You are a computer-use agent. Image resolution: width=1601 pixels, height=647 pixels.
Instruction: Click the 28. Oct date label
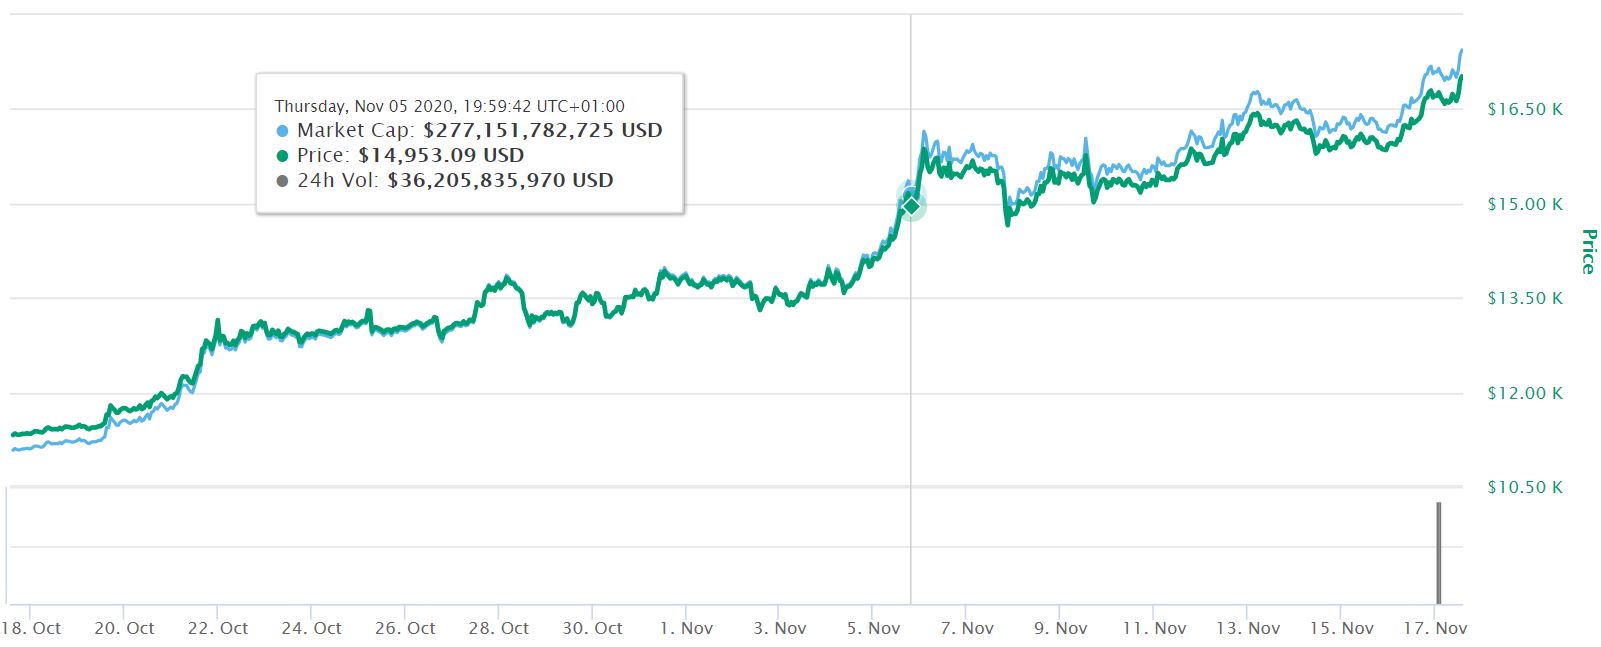click(x=499, y=629)
